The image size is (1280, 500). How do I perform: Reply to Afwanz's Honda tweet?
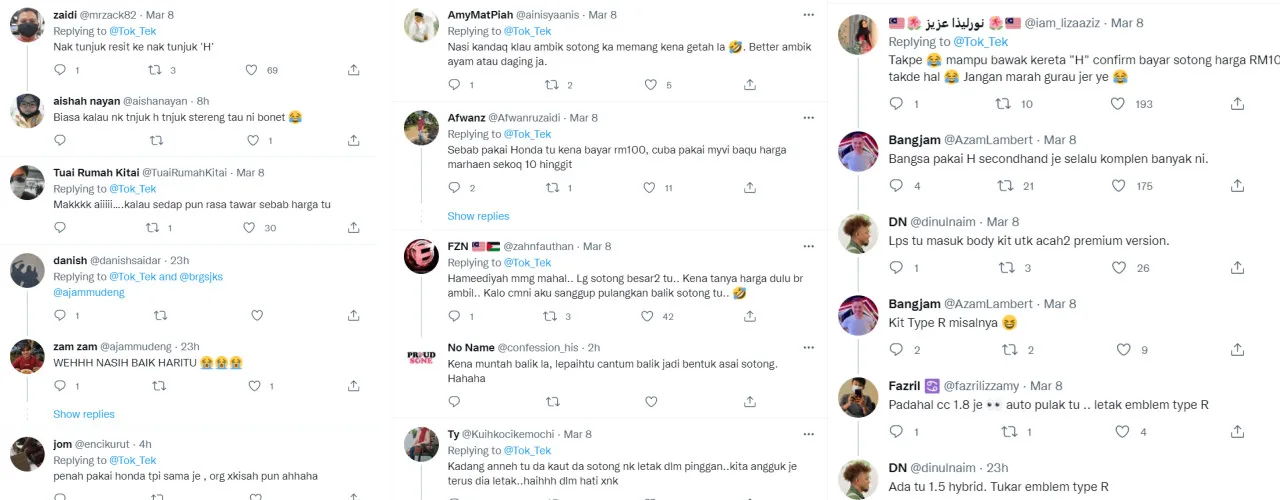click(x=455, y=188)
